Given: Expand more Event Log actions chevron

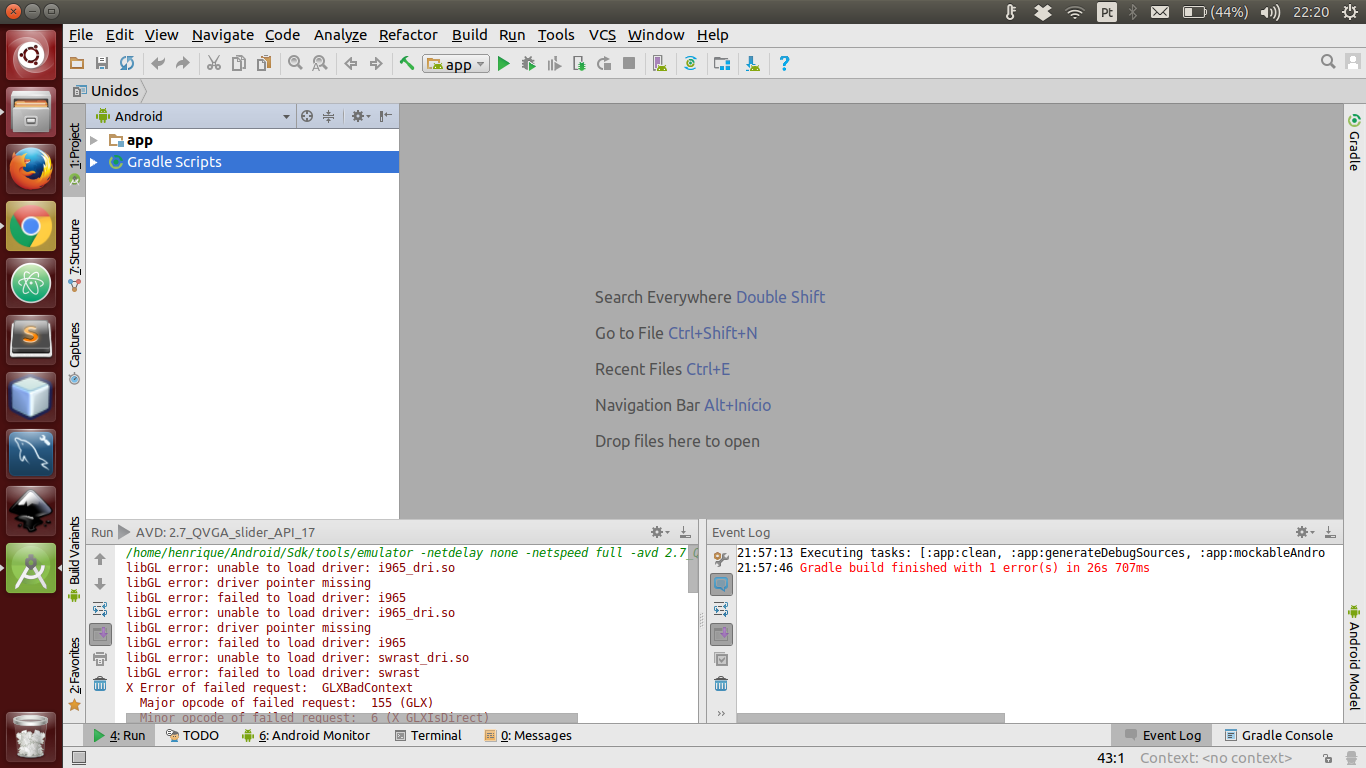Looking at the screenshot, I should (721, 713).
